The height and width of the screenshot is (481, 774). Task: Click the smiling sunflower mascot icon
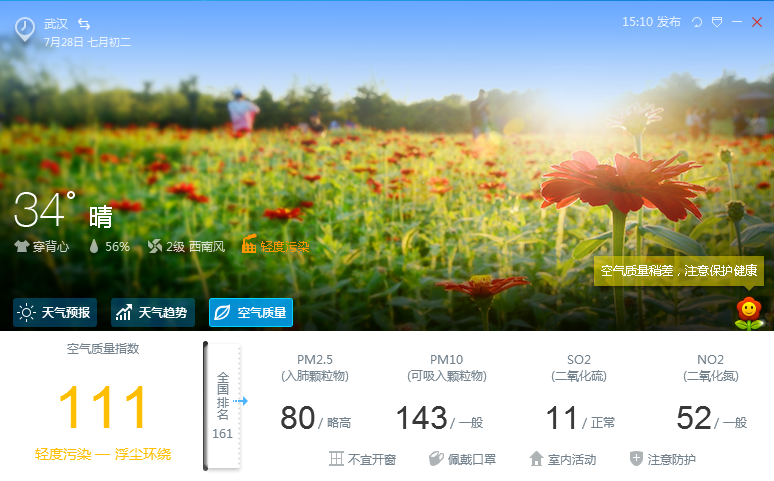tap(748, 313)
